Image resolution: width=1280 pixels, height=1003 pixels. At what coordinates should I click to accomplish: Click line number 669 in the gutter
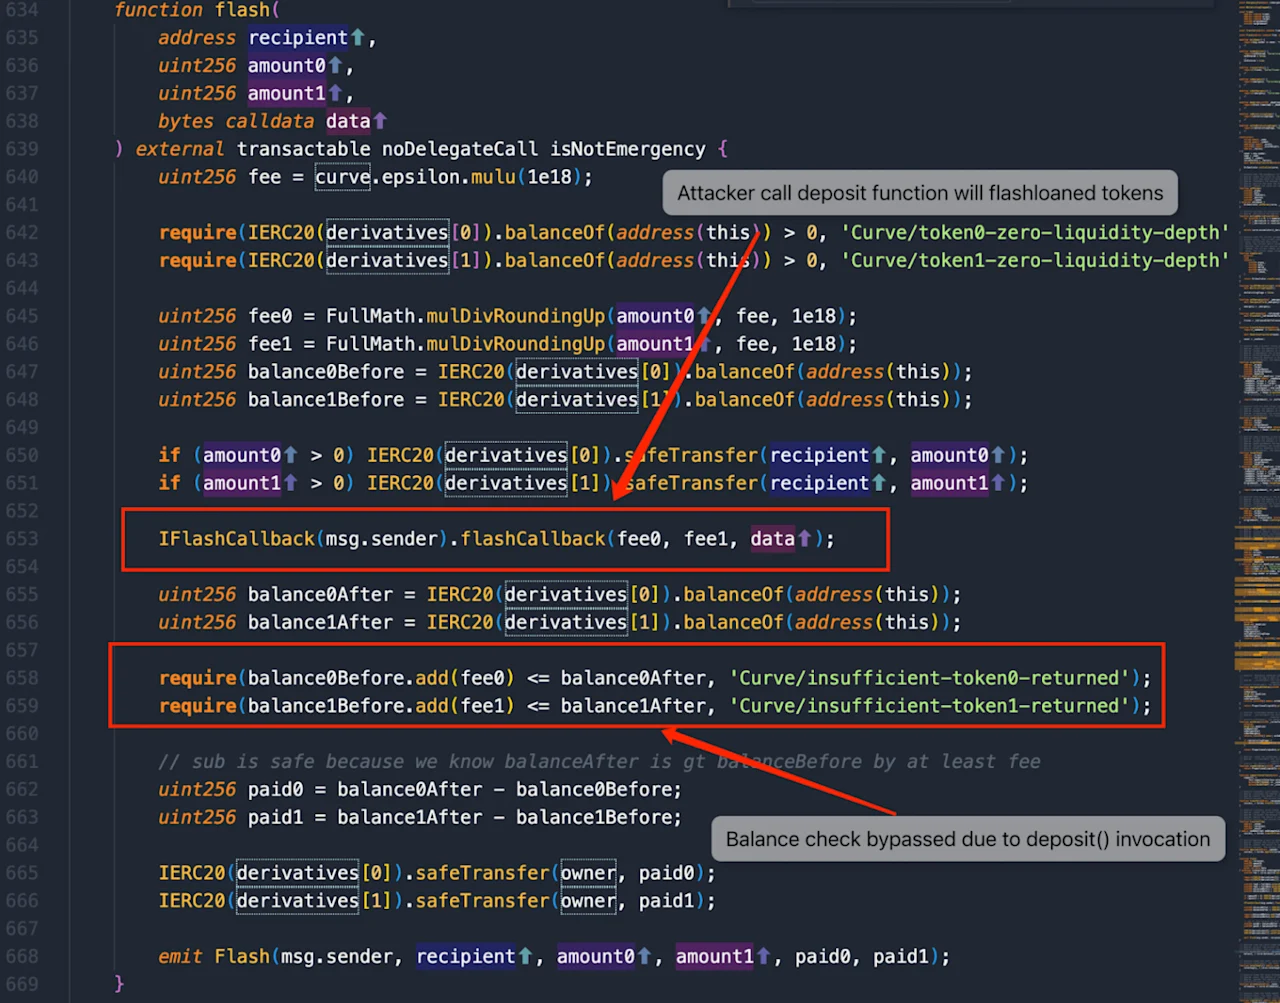click(22, 985)
